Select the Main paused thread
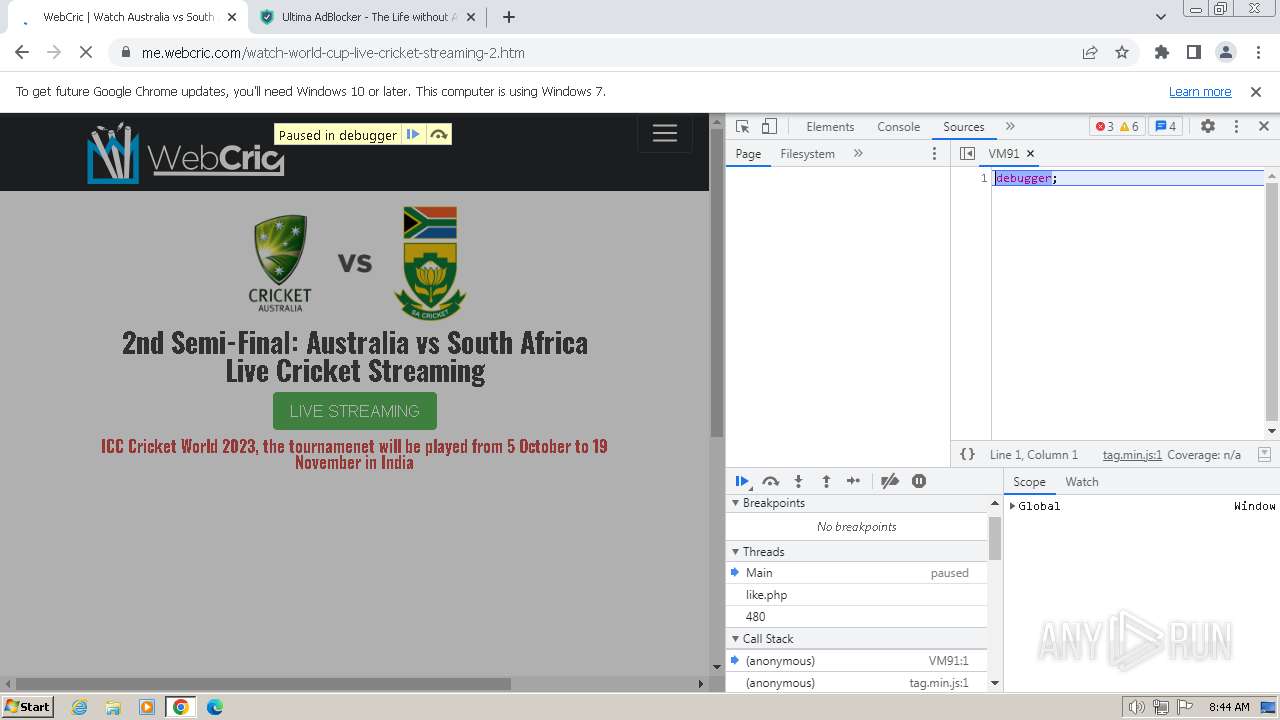 tap(857, 573)
